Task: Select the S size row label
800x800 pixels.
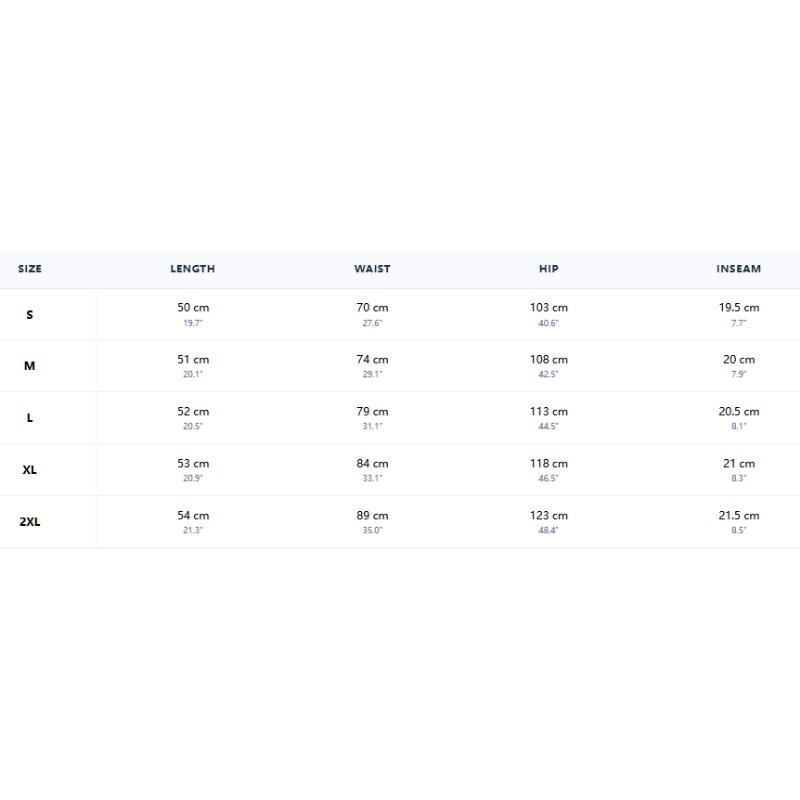Action: (x=30, y=314)
